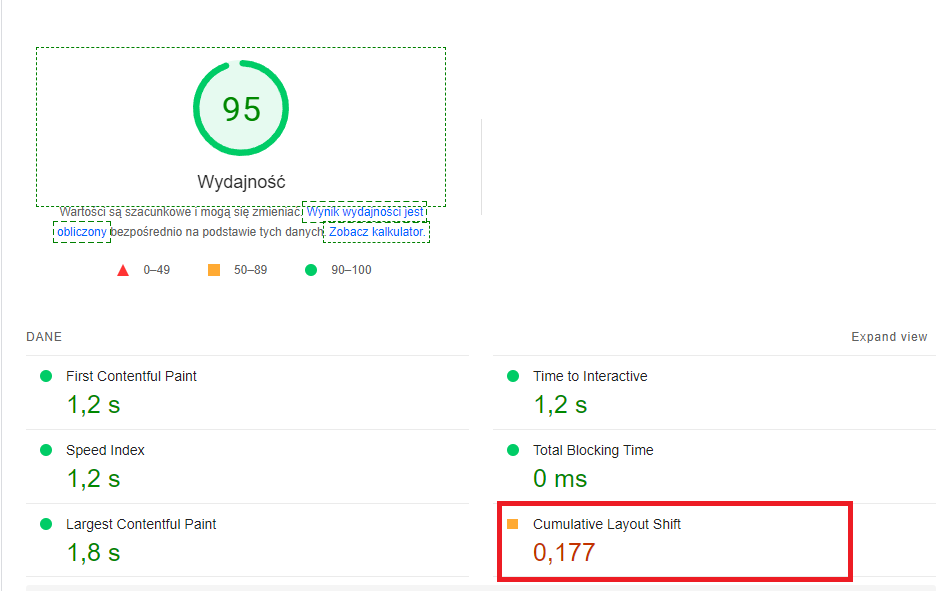Click the 0 ms Total Blocking Time value
The image size is (951, 591).
click(560, 478)
